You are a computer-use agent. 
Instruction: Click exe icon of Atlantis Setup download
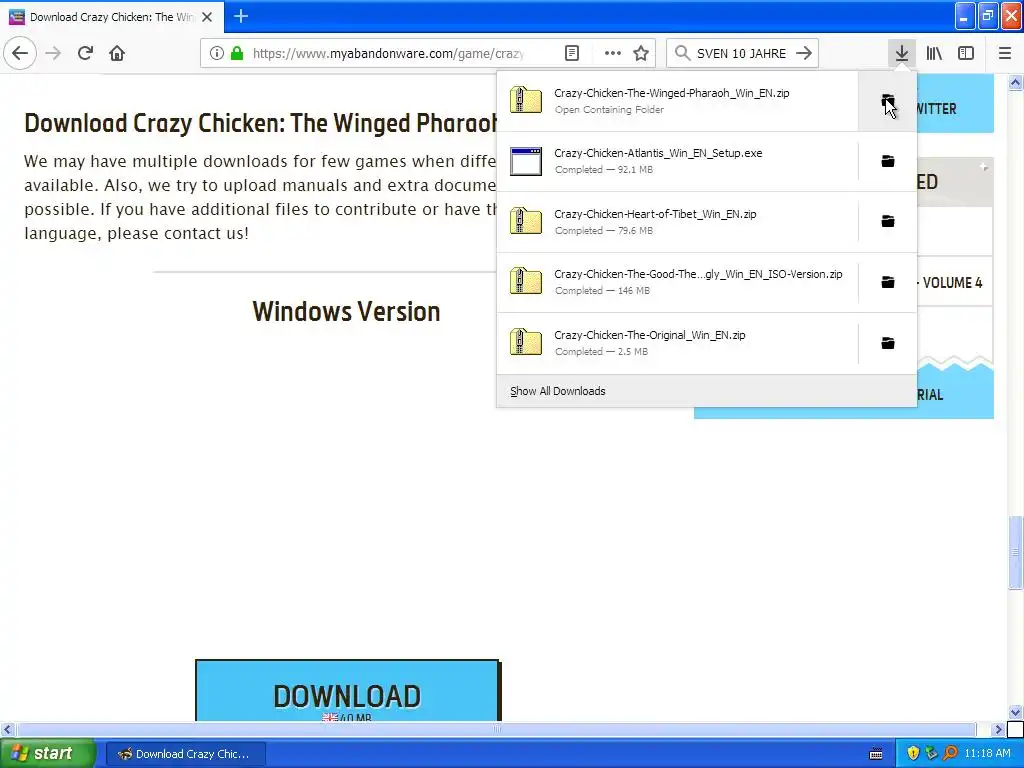(526, 161)
